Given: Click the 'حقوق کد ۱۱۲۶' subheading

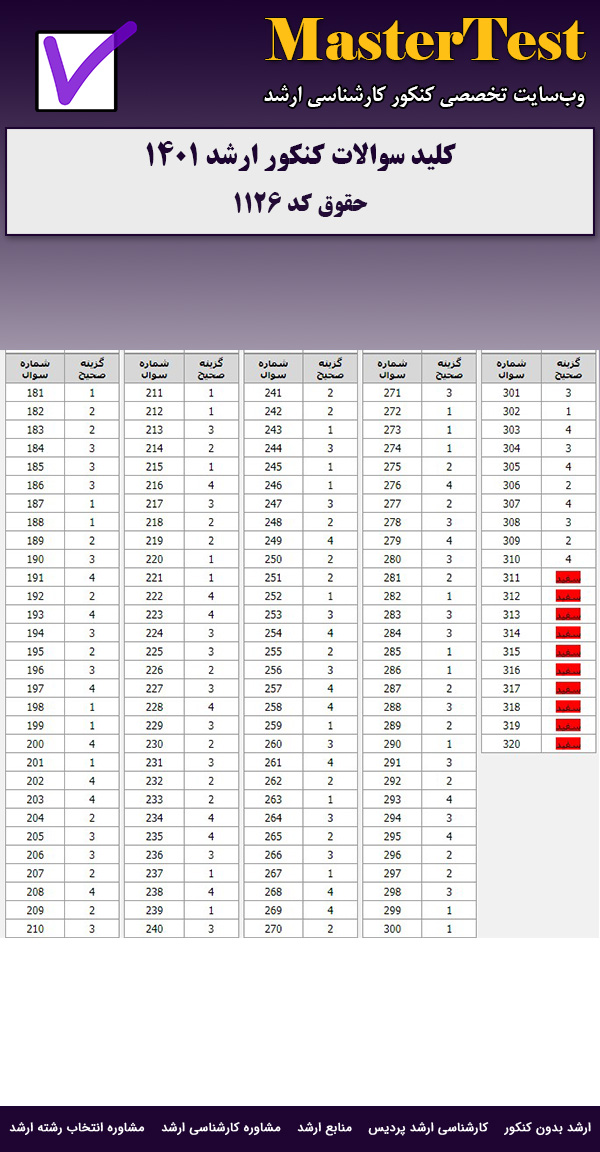Looking at the screenshot, I should click(x=300, y=203).
